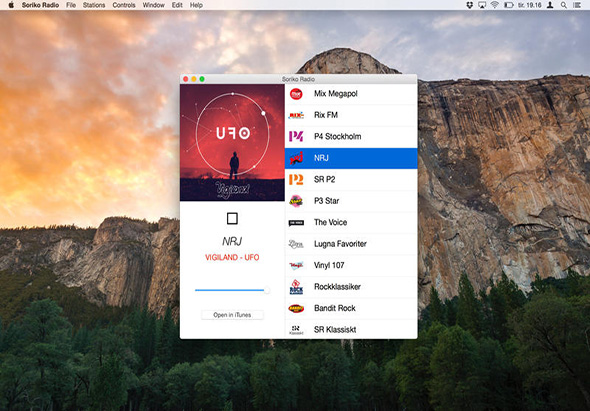This screenshot has height=411, width=590.
Task: Click the volume slider knob
Action: (267, 290)
